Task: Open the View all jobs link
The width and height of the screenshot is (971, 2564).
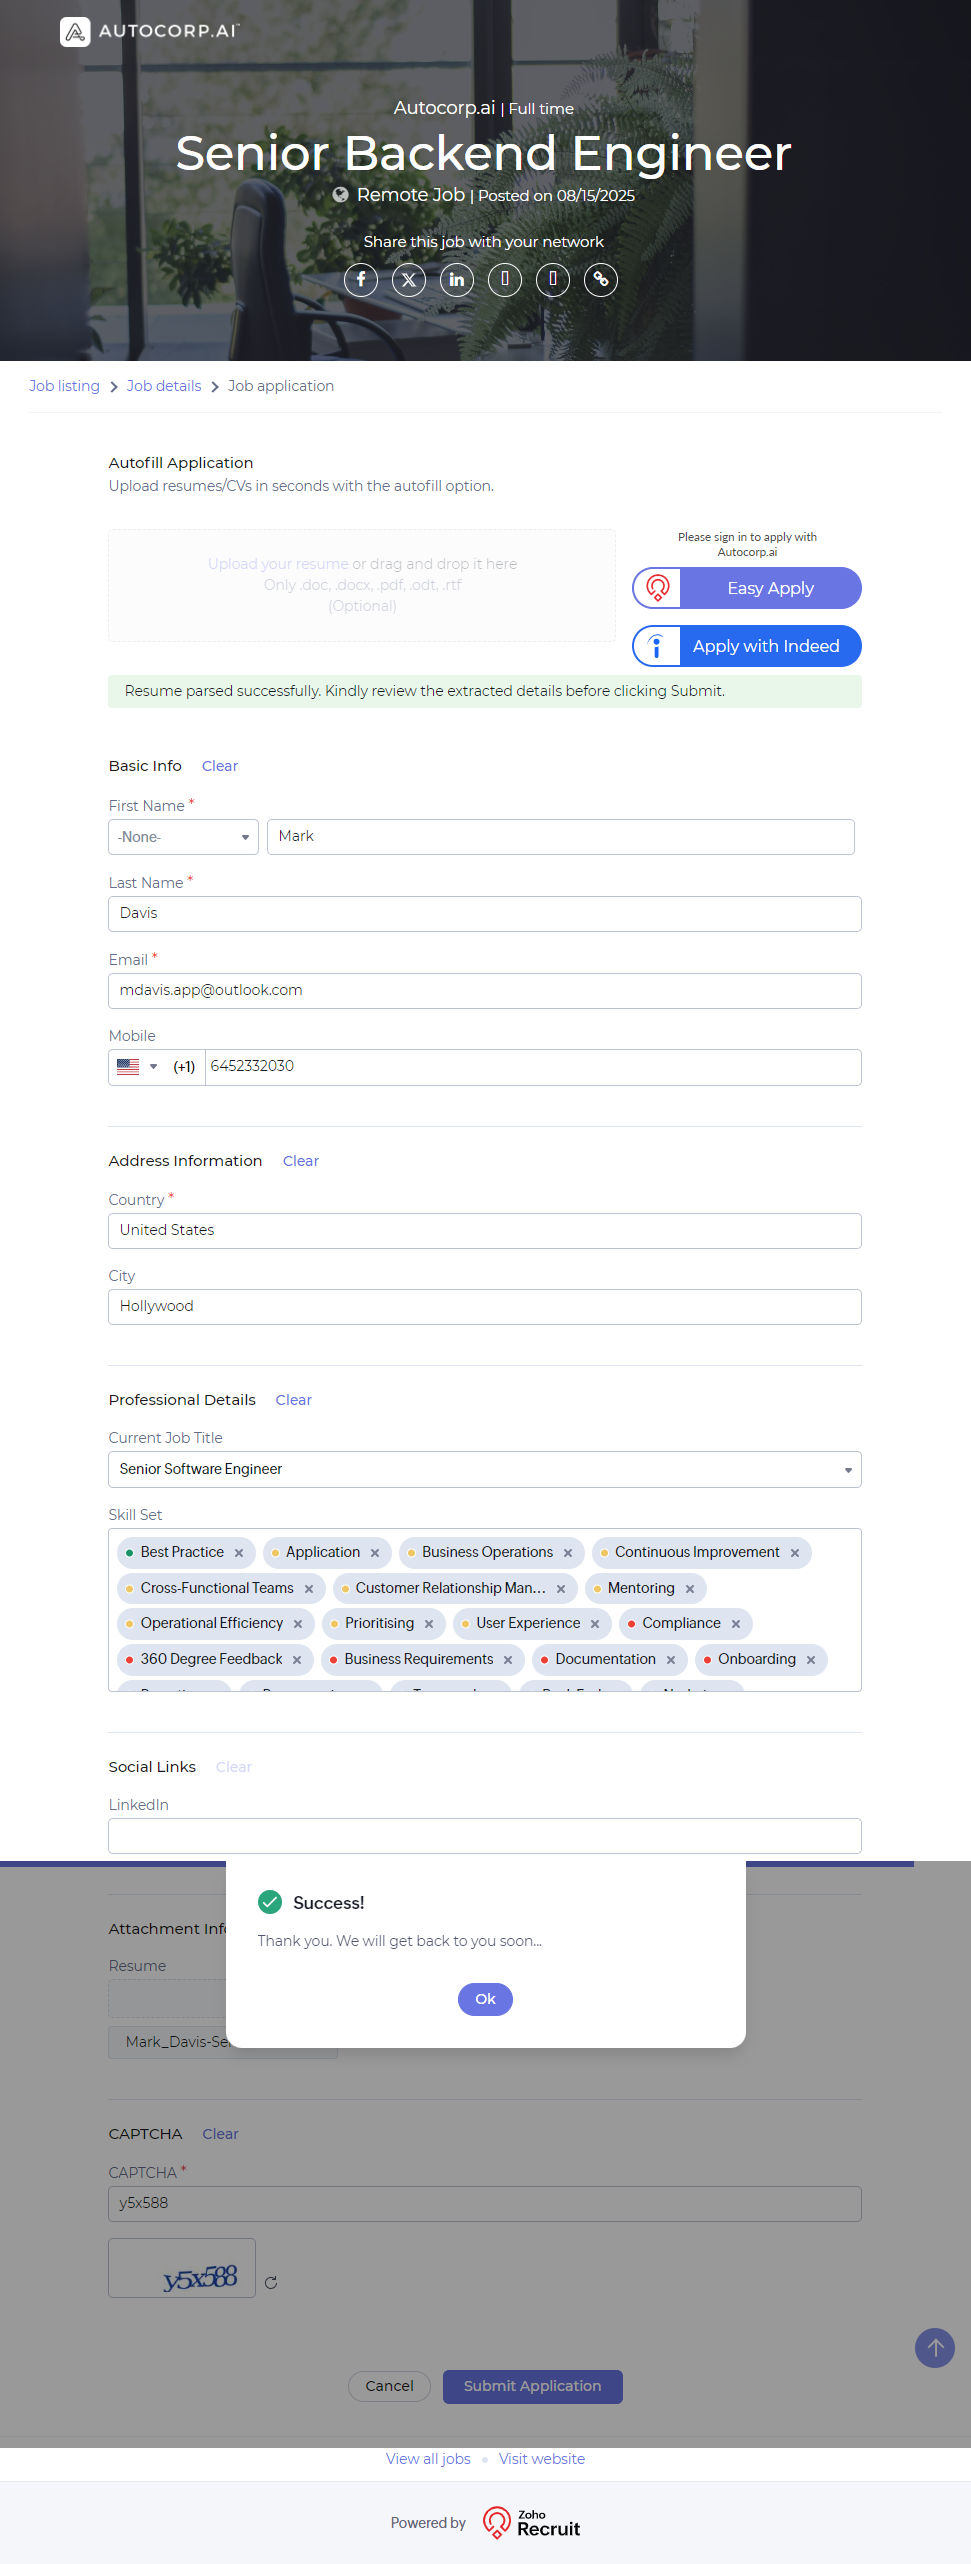Action: click(x=428, y=2459)
